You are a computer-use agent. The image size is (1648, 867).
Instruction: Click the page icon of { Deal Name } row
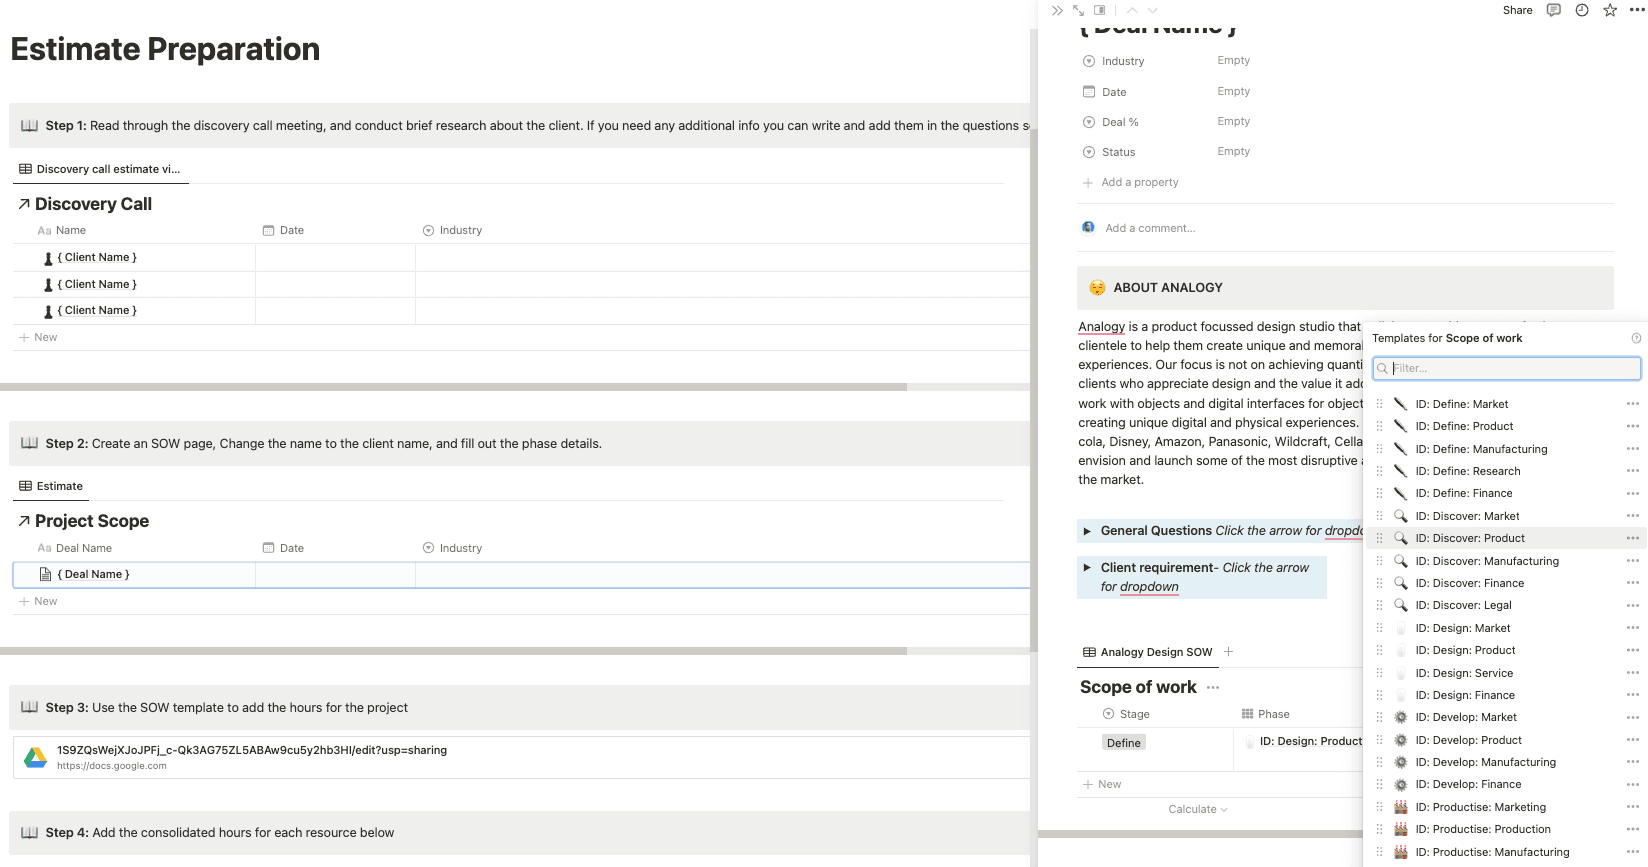(45, 574)
